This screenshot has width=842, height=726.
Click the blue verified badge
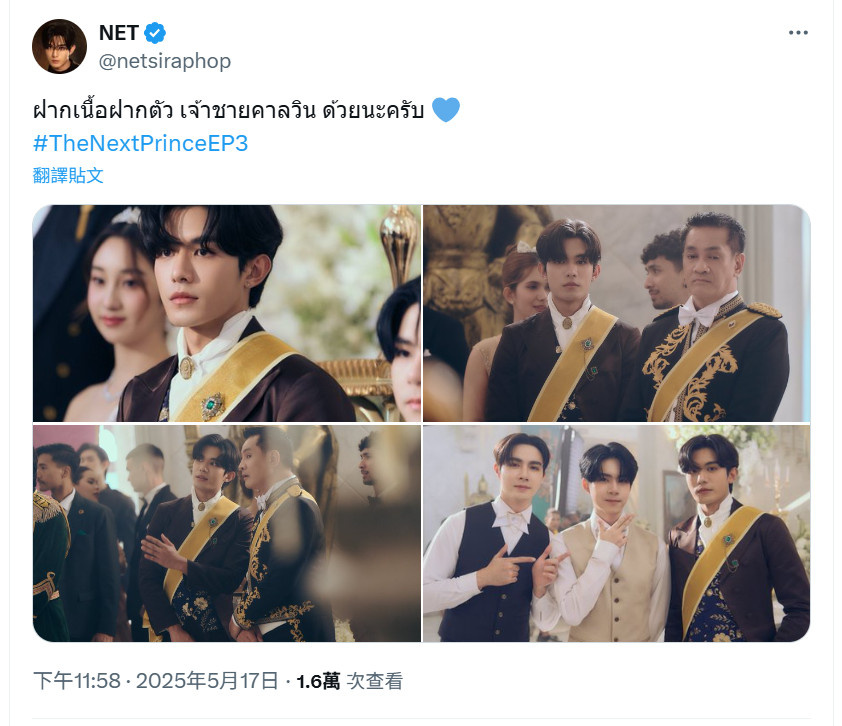155,33
